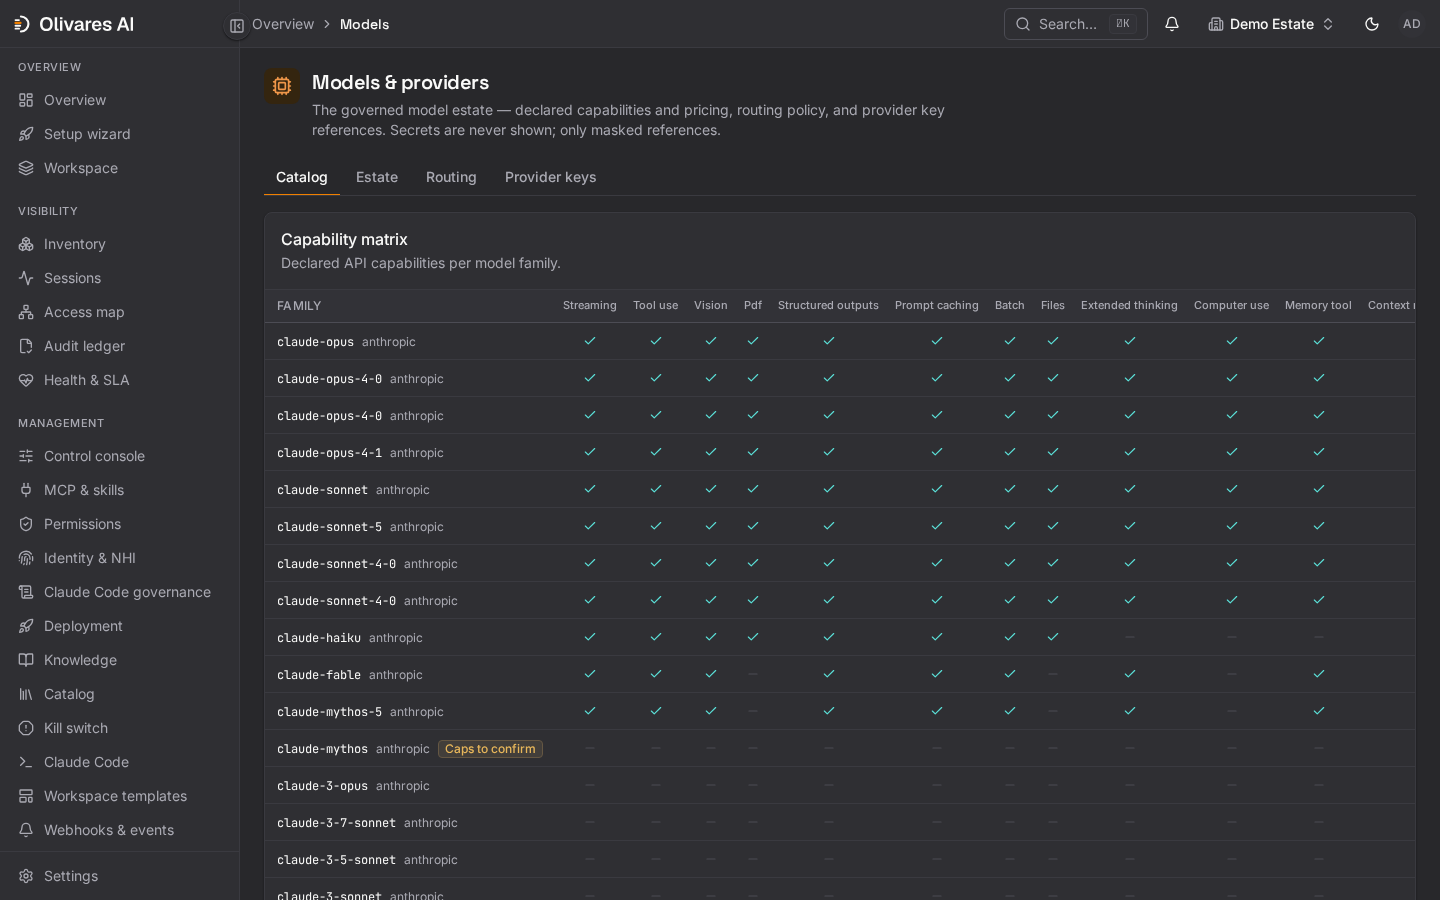Viewport: 1440px width, 900px height.
Task: Click the Capability matrix heading
Action: (x=344, y=239)
